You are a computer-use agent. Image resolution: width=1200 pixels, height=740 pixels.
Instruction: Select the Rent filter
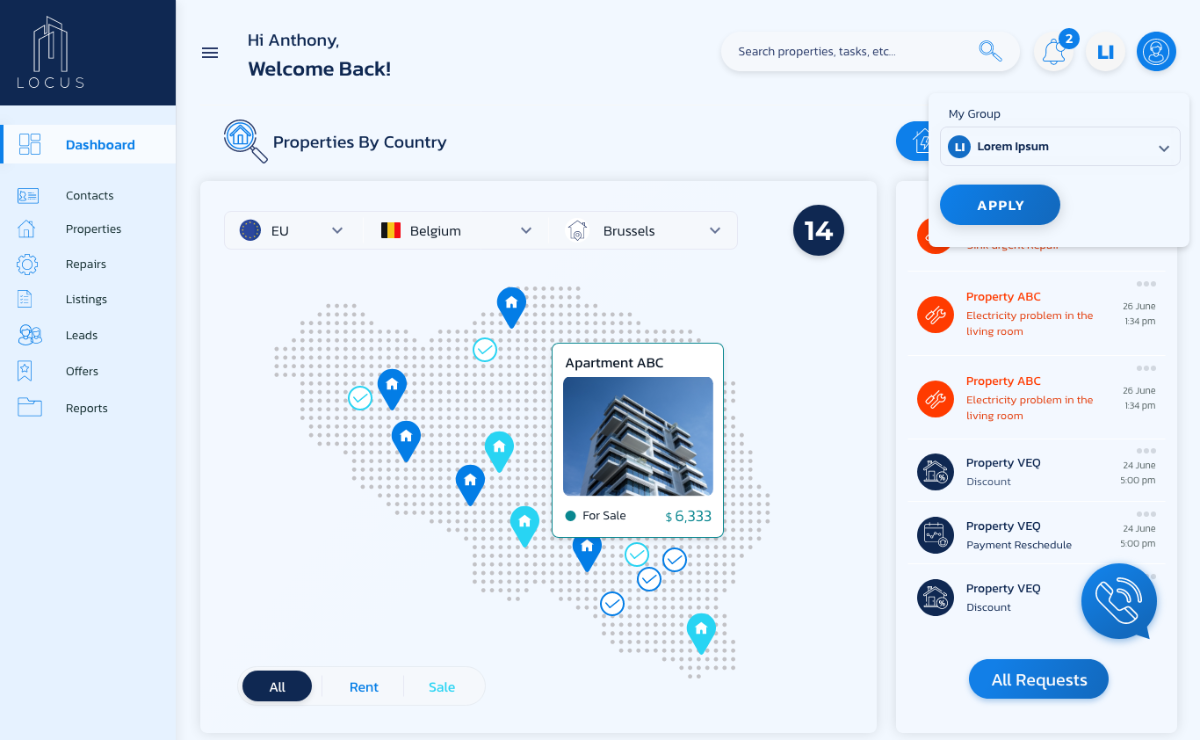pyautogui.click(x=364, y=686)
